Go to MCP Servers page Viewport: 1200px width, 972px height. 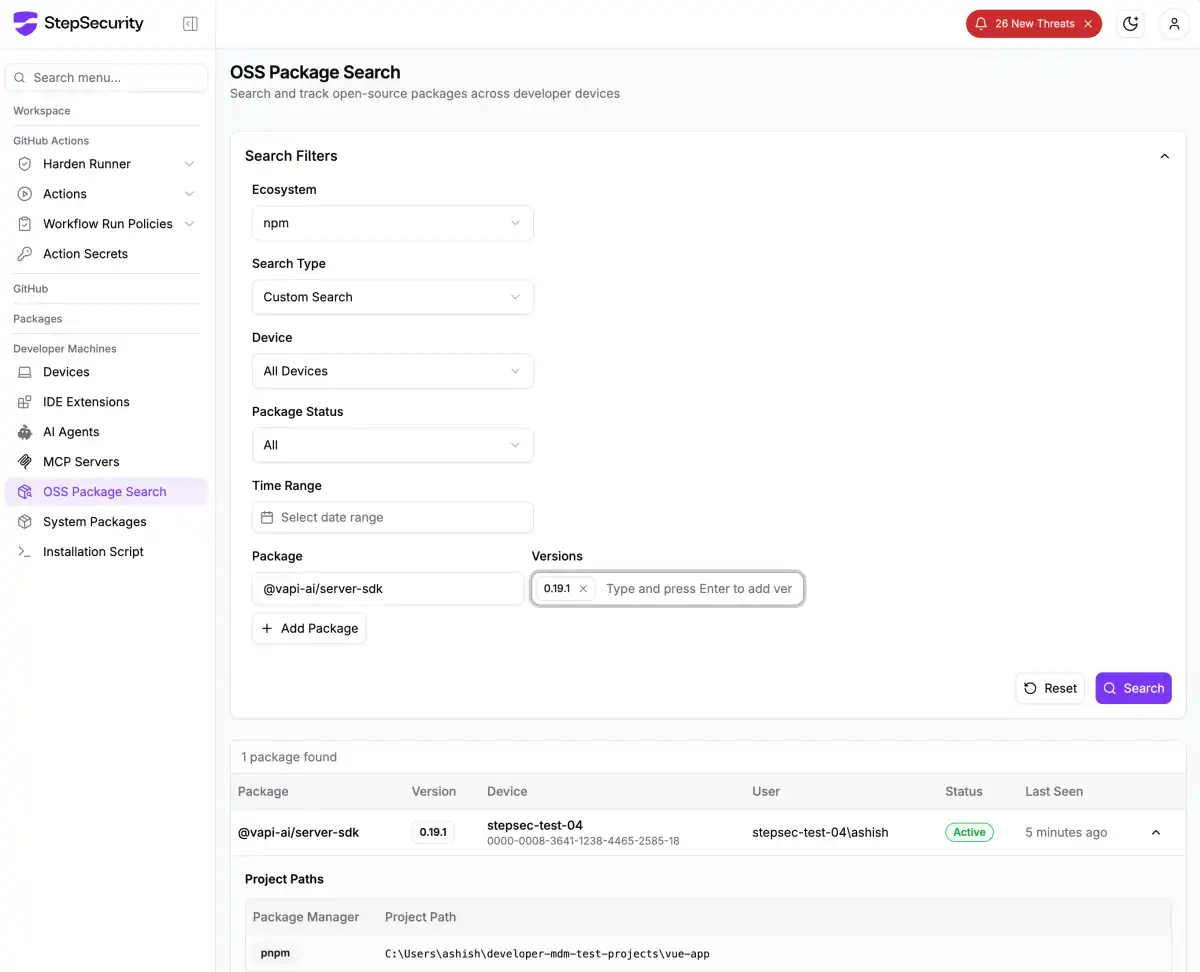tap(105, 462)
